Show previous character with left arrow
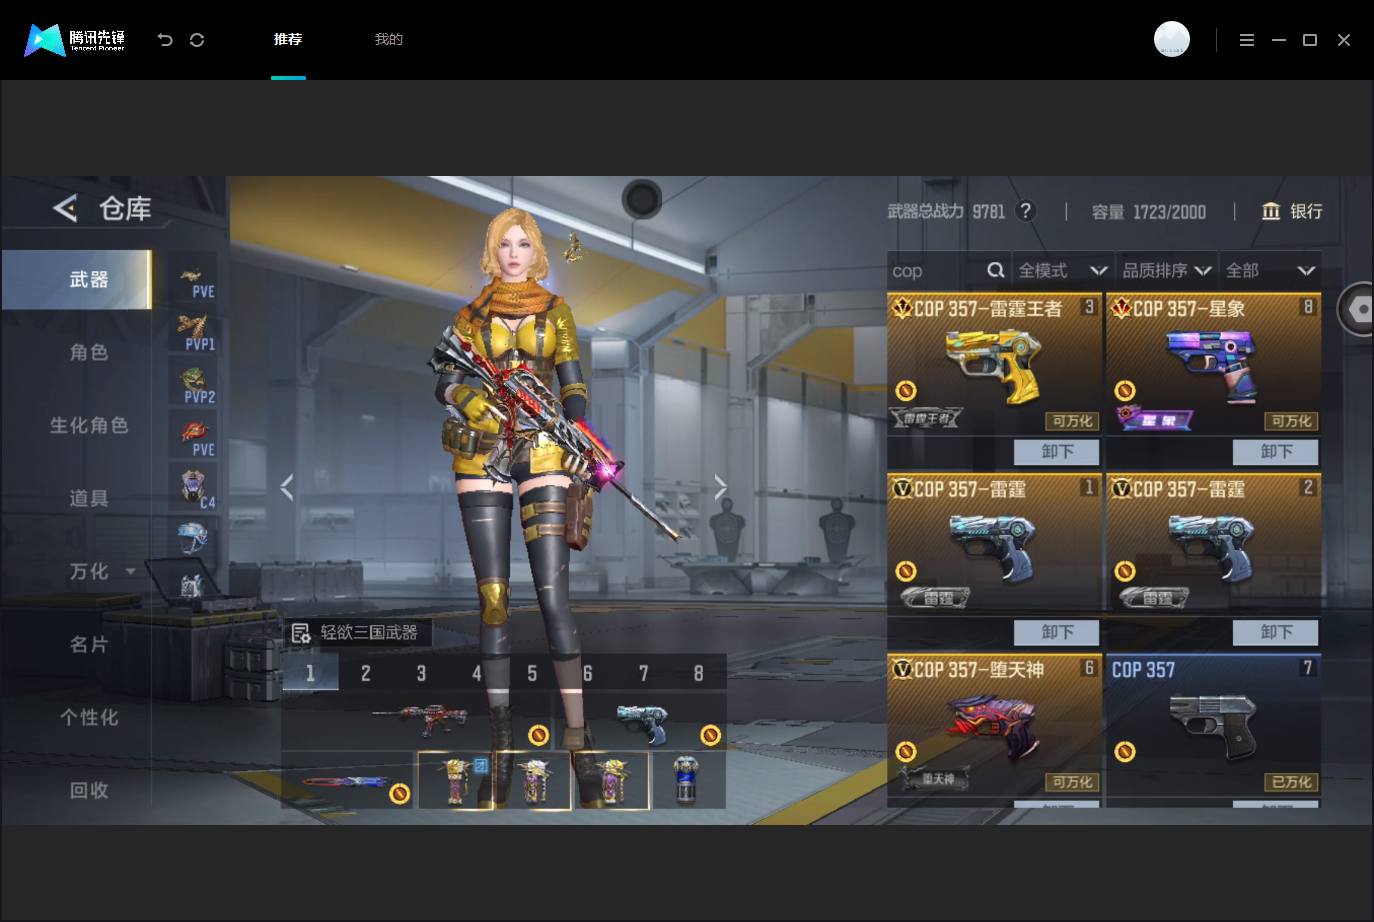The width and height of the screenshot is (1374, 922). point(287,487)
